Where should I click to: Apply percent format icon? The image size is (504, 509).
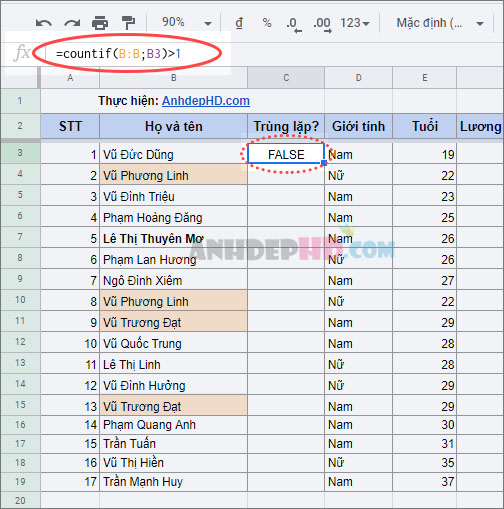click(x=267, y=23)
